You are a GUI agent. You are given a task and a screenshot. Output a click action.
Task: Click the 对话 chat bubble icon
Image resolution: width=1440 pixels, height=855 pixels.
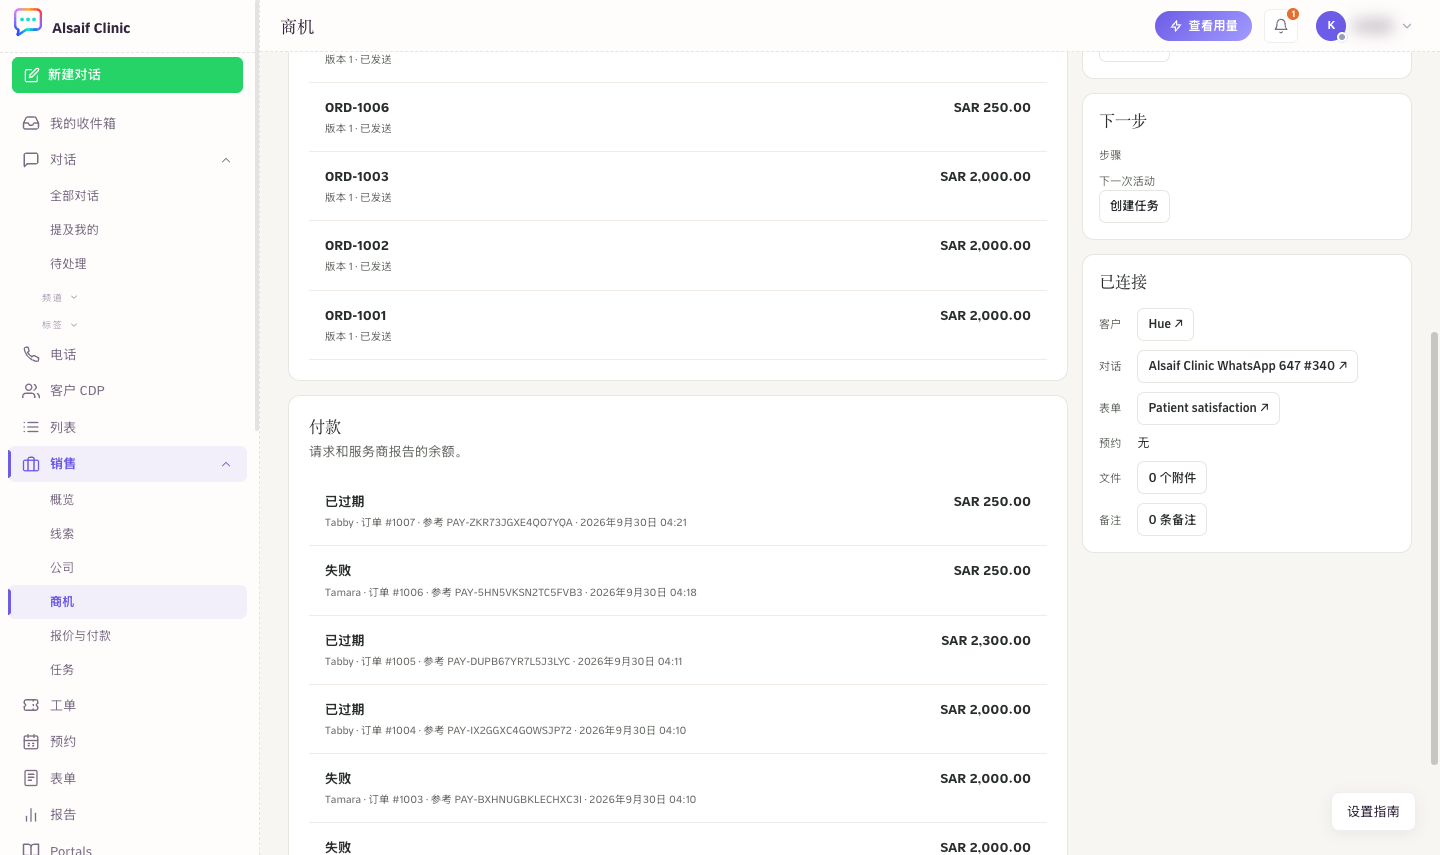pos(31,159)
